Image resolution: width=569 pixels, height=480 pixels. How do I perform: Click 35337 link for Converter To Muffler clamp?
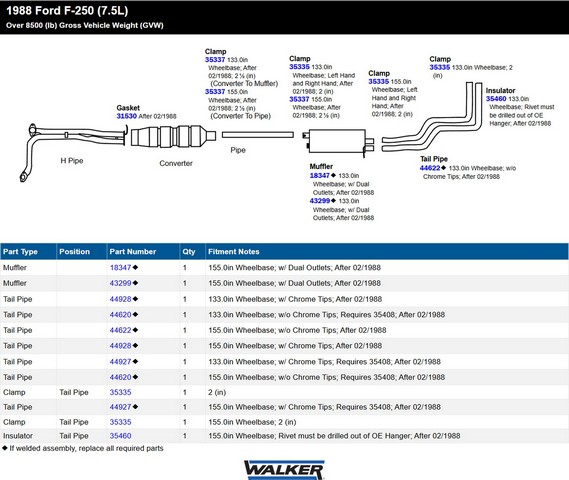point(215,60)
